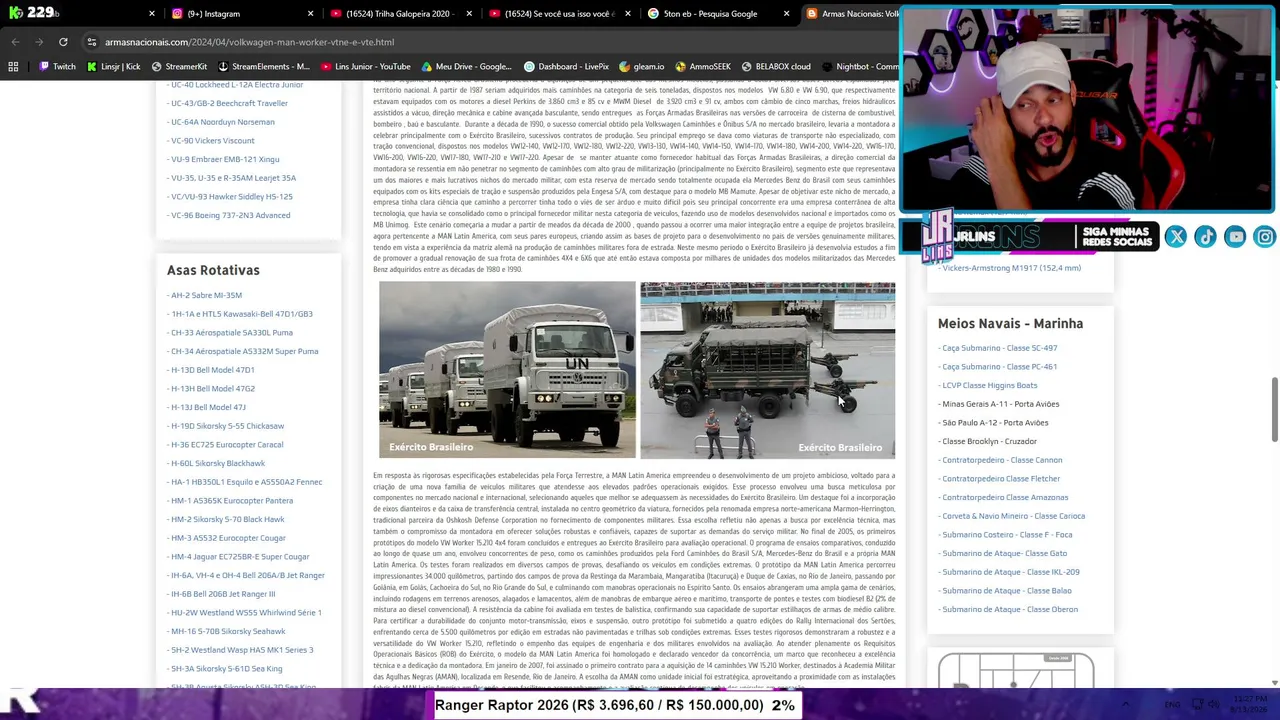Close the Instagram tab
The width and height of the screenshot is (1280, 720).
coord(310,14)
